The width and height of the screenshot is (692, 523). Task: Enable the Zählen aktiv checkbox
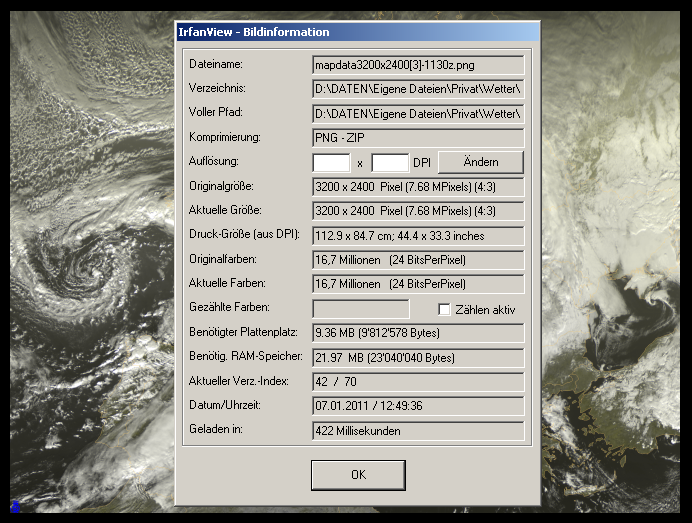tap(445, 310)
